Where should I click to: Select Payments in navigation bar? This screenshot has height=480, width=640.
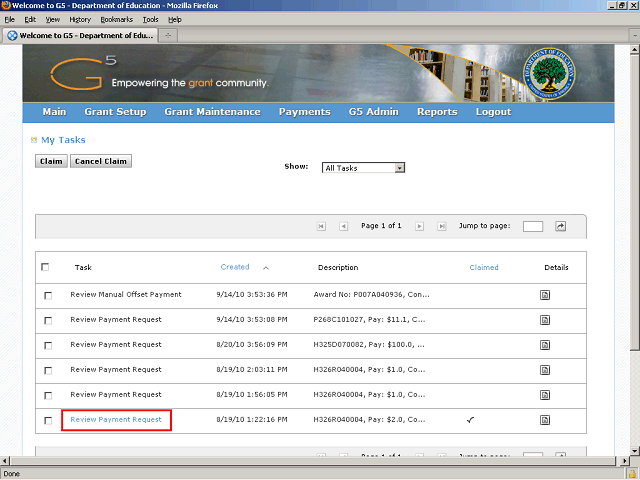304,112
